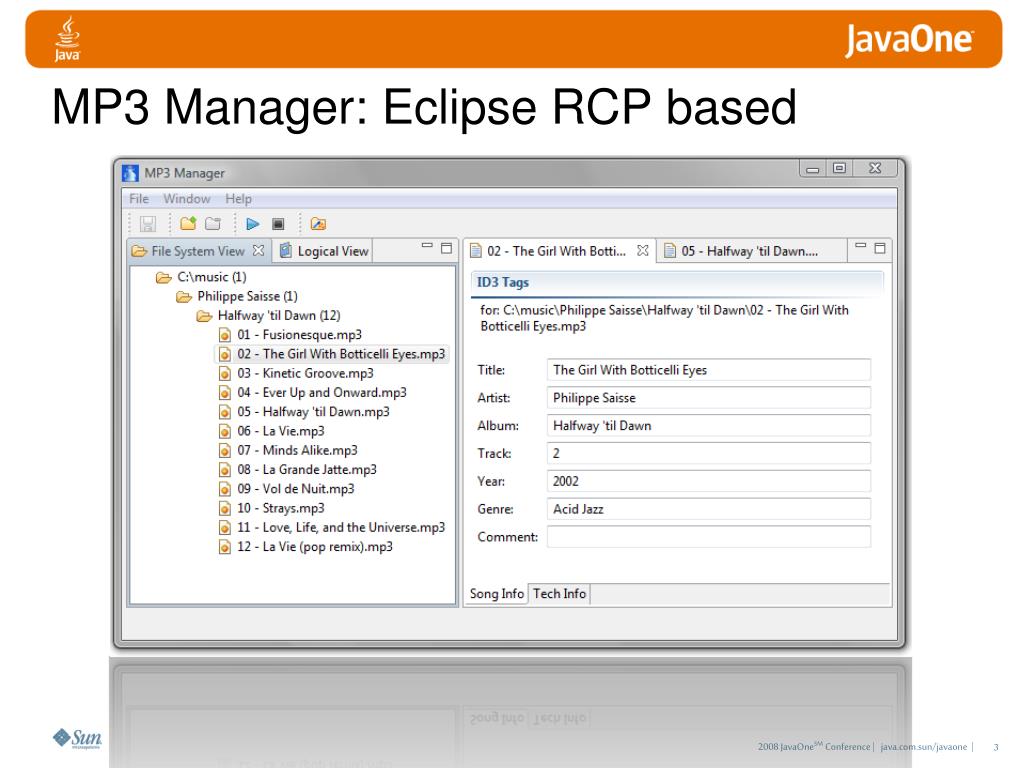Minimize the File System View panel

pyautogui.click(x=427, y=246)
